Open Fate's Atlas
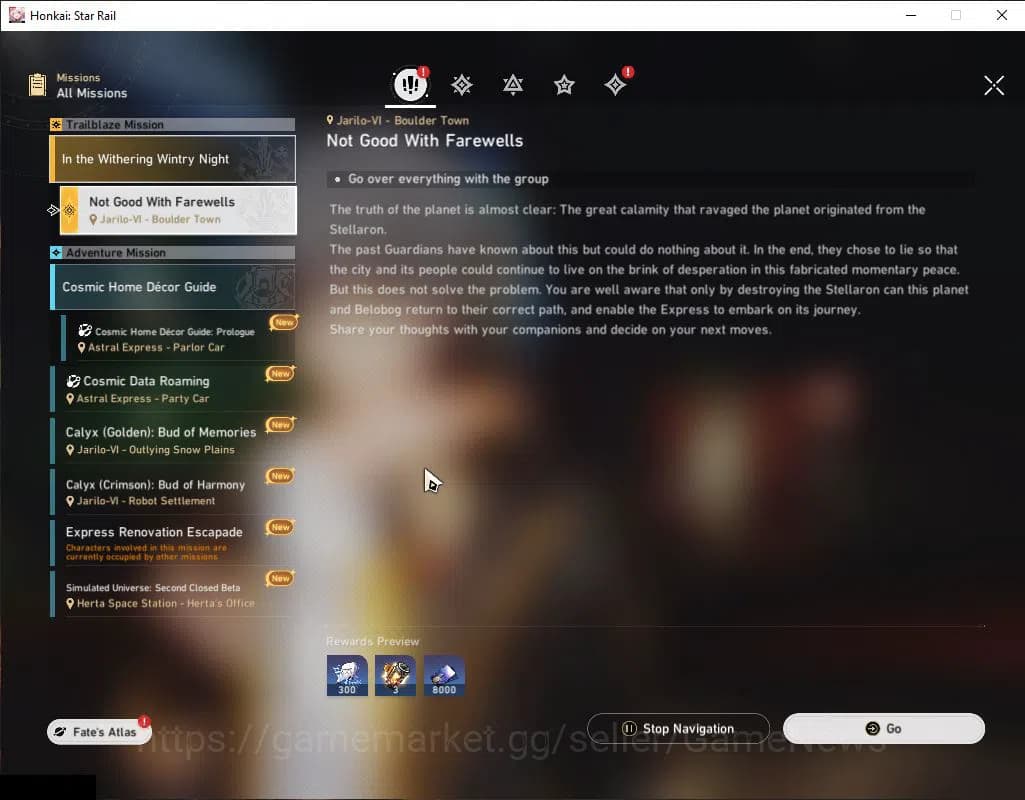 [x=99, y=732]
